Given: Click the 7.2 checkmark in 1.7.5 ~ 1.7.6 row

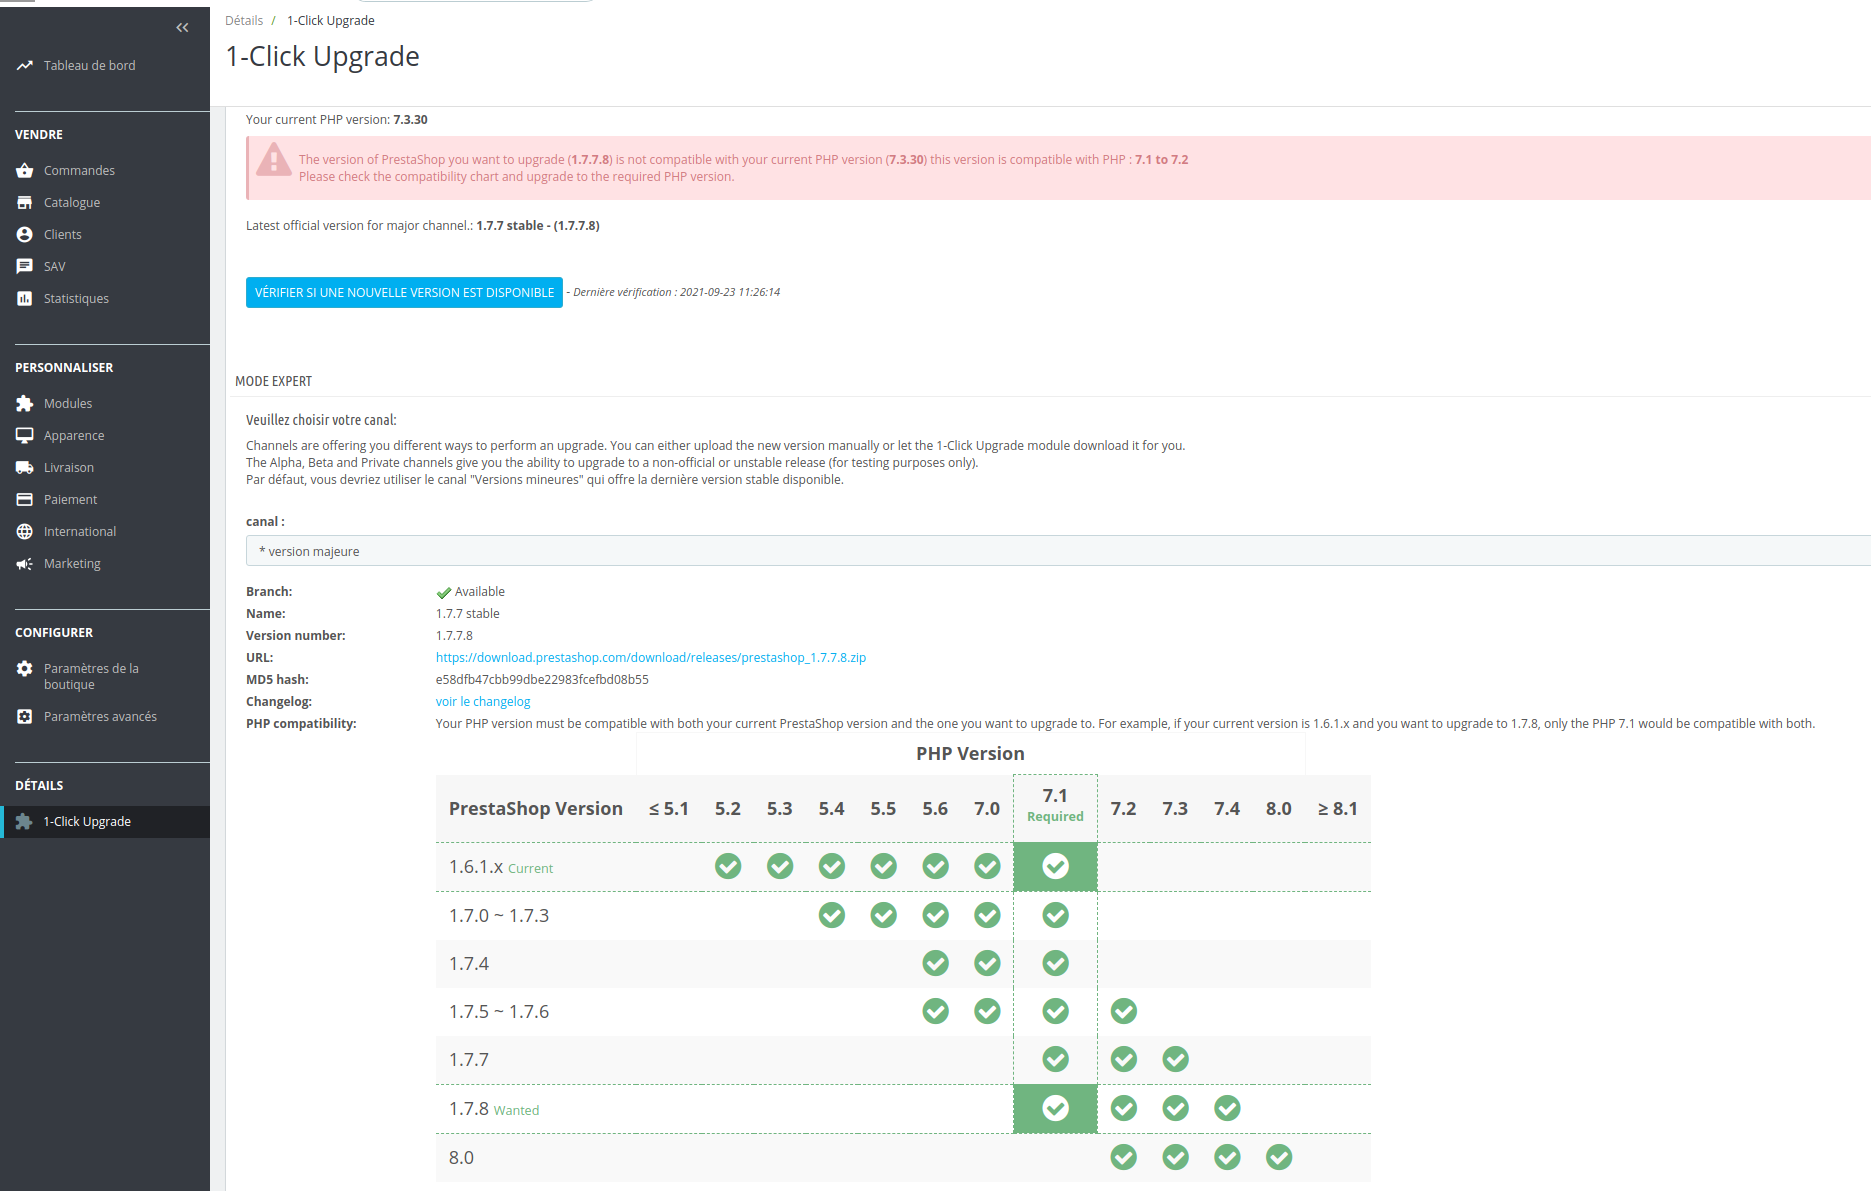Looking at the screenshot, I should tap(1124, 1011).
